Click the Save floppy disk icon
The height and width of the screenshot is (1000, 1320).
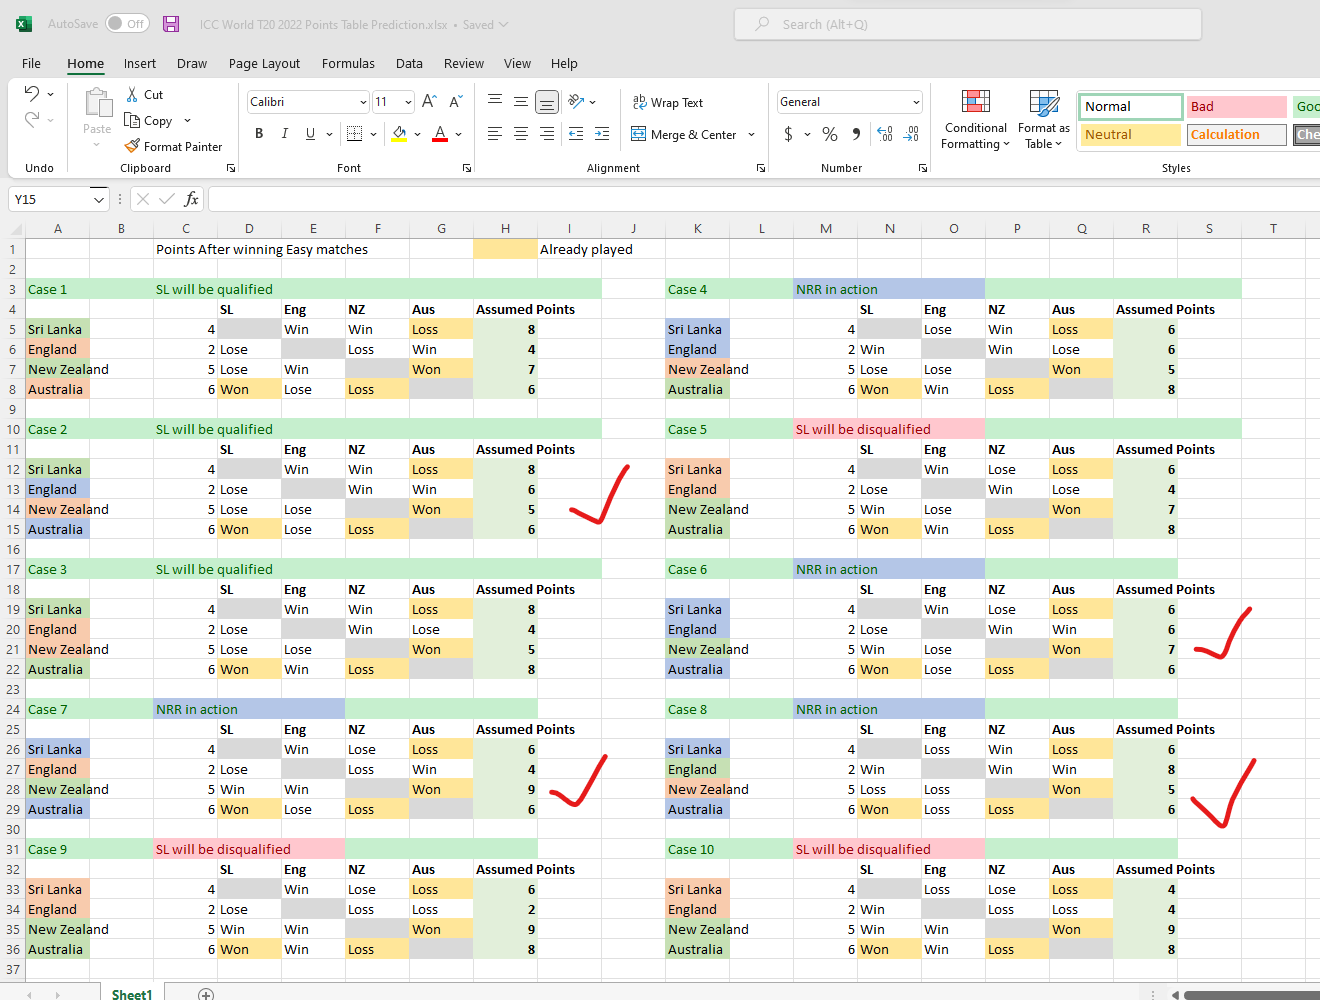pyautogui.click(x=171, y=24)
